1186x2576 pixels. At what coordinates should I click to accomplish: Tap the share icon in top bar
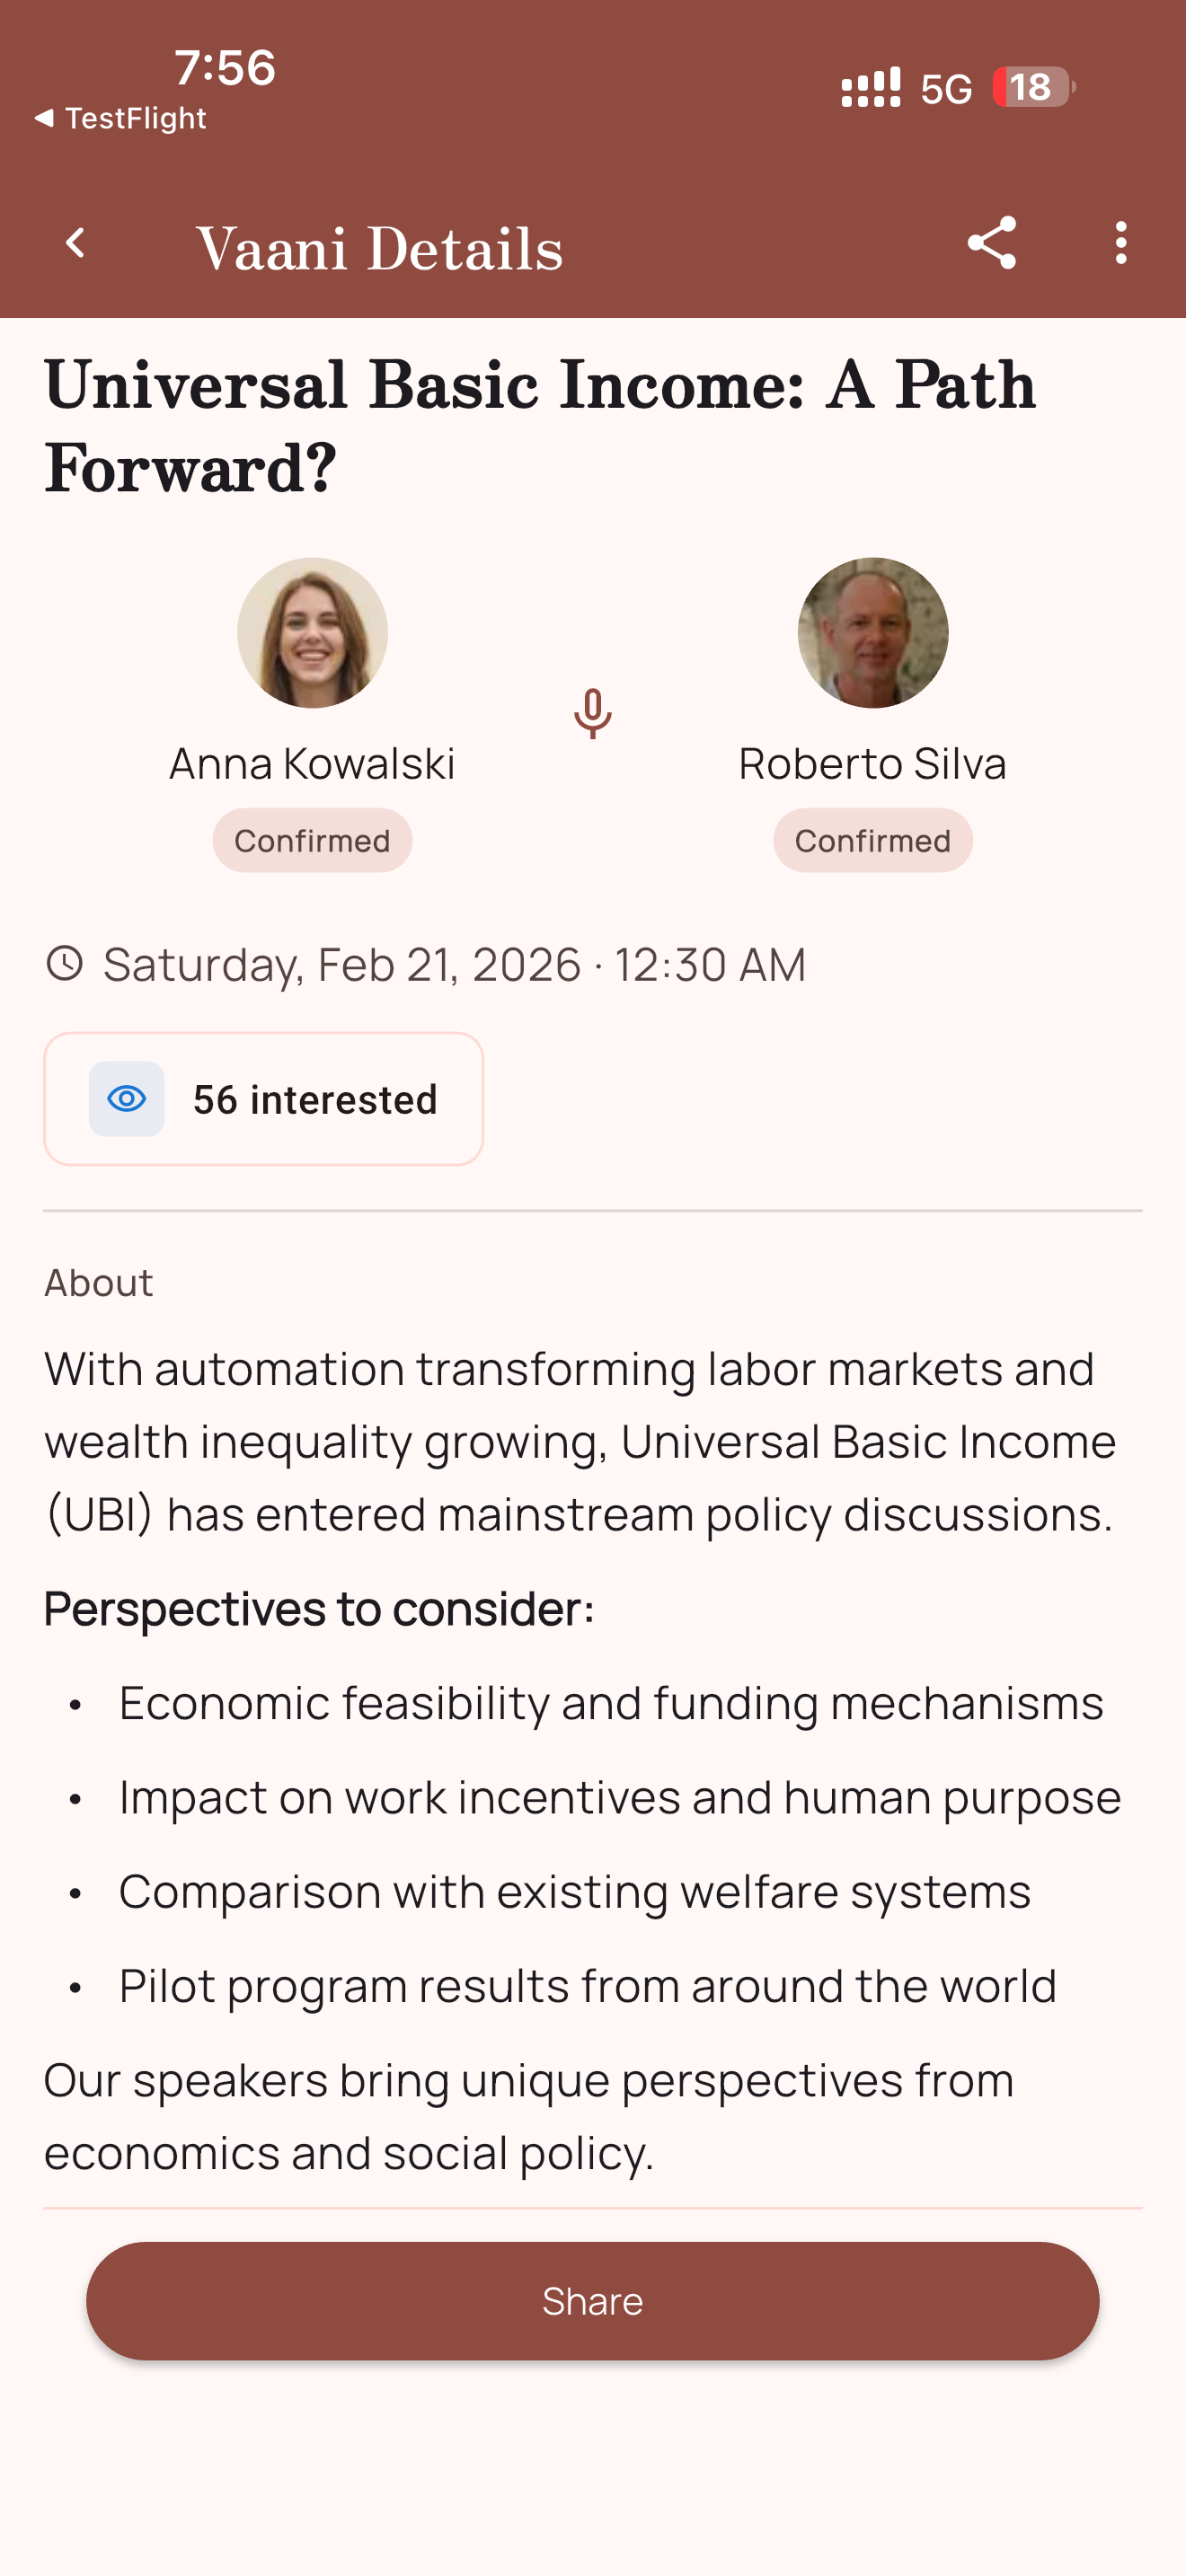[991, 243]
